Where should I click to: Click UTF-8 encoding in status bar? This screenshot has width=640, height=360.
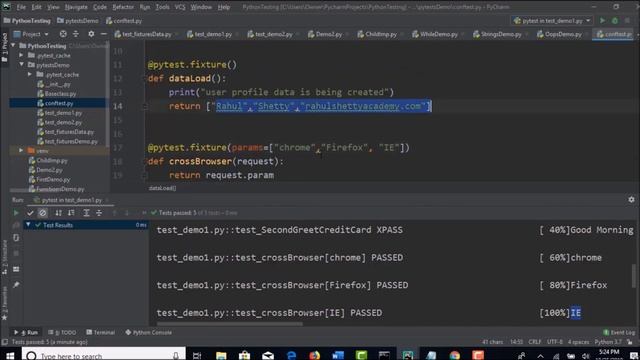click(555, 342)
